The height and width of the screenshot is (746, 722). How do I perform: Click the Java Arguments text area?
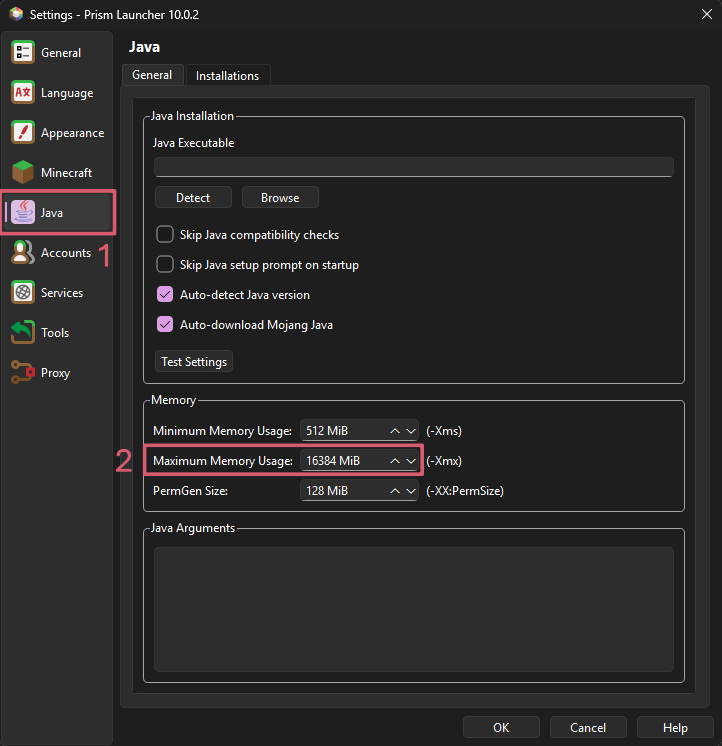click(414, 609)
